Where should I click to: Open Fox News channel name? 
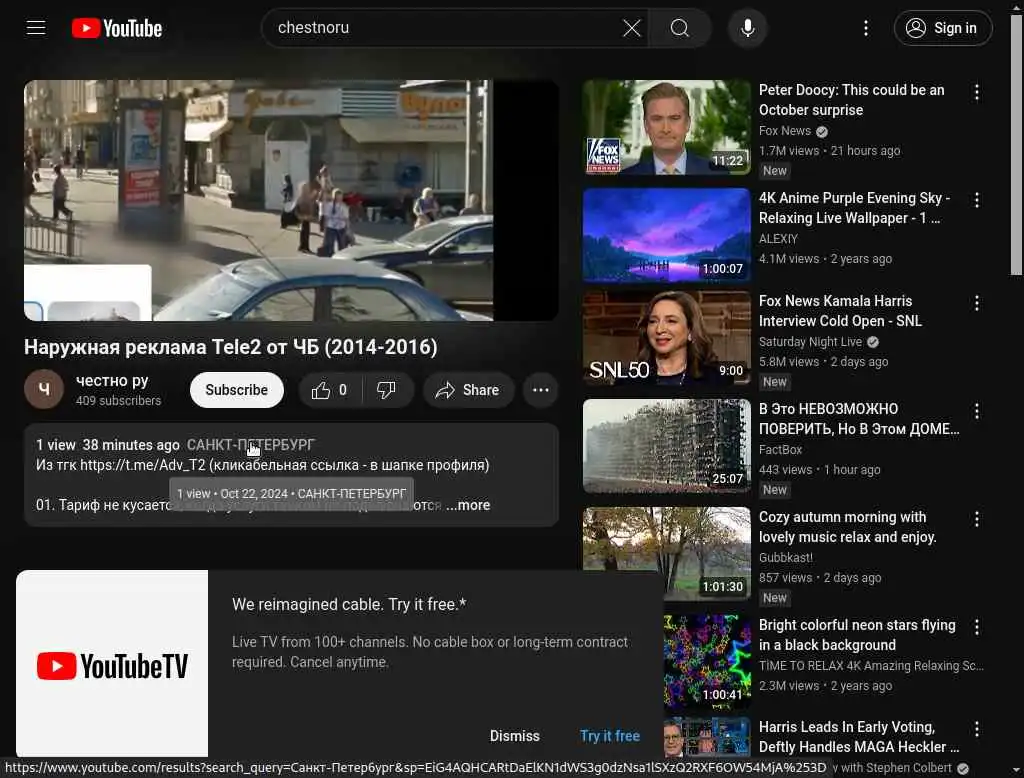pyautogui.click(x=784, y=131)
